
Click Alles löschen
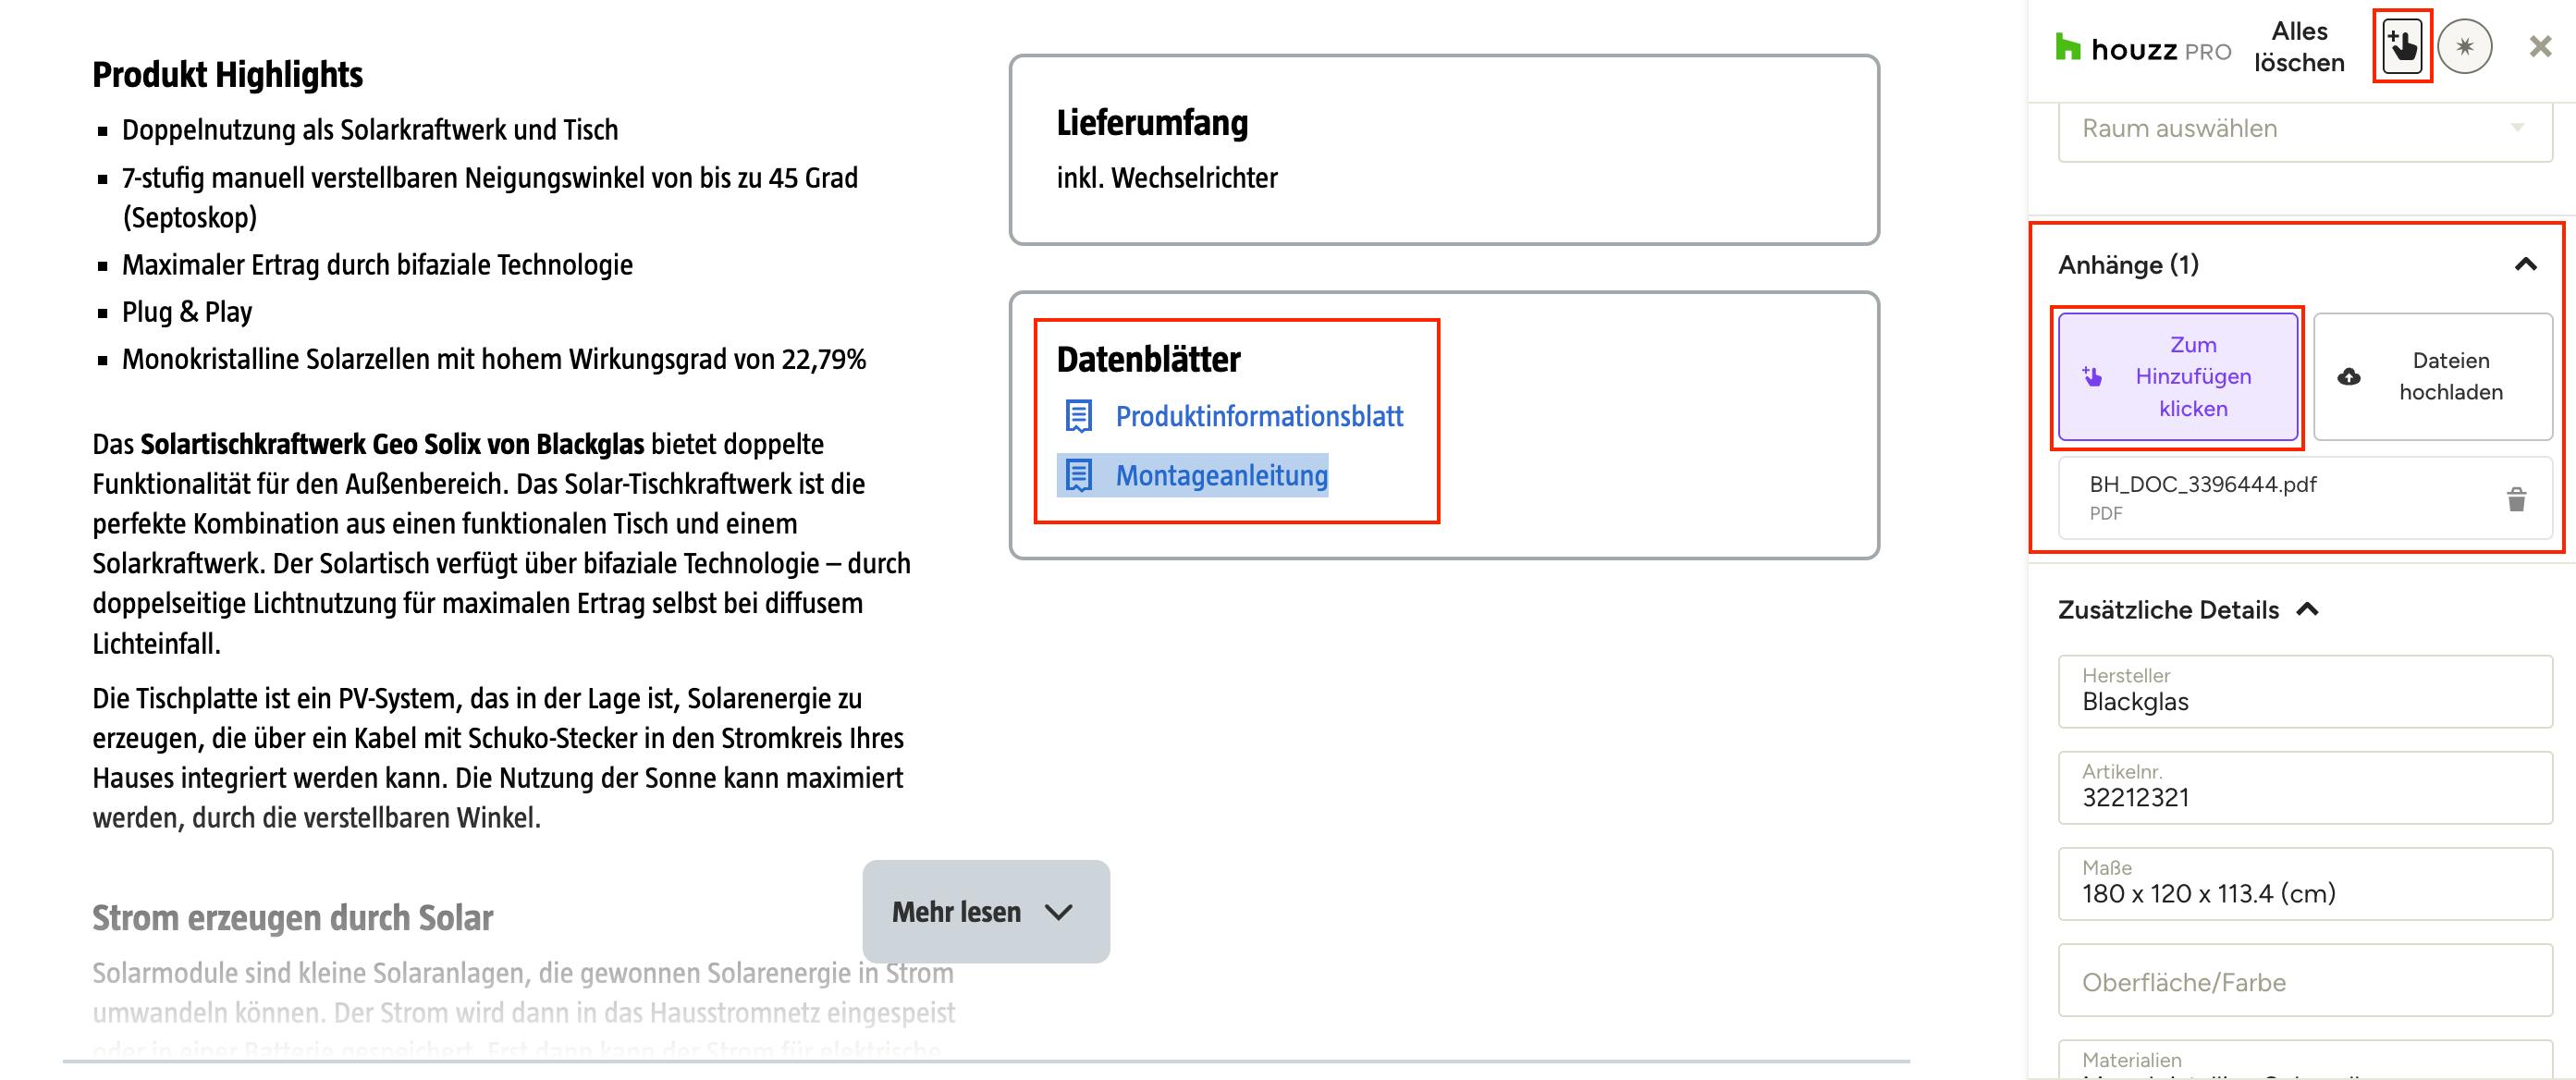point(2299,47)
